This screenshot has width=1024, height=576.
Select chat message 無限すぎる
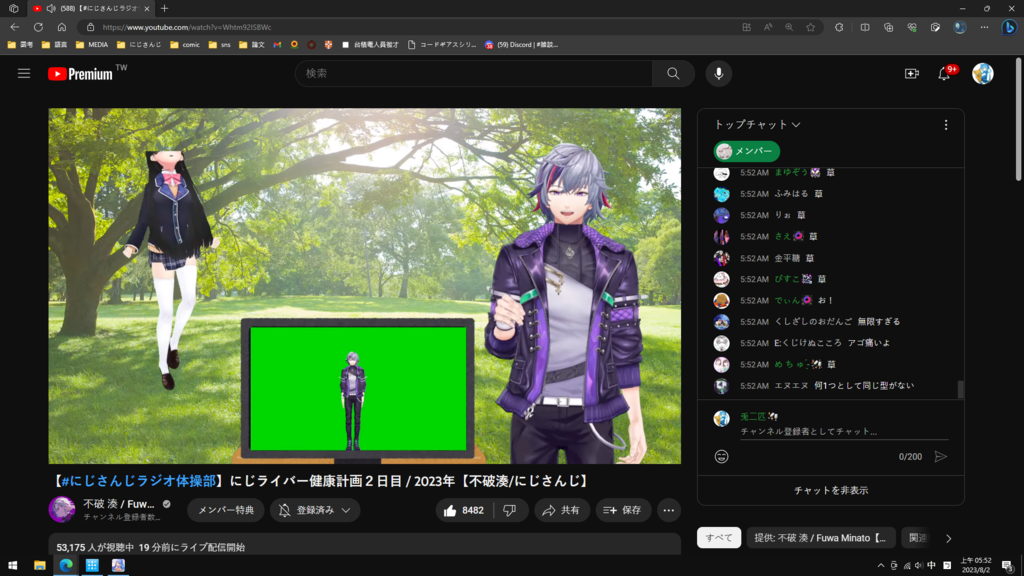coord(878,322)
